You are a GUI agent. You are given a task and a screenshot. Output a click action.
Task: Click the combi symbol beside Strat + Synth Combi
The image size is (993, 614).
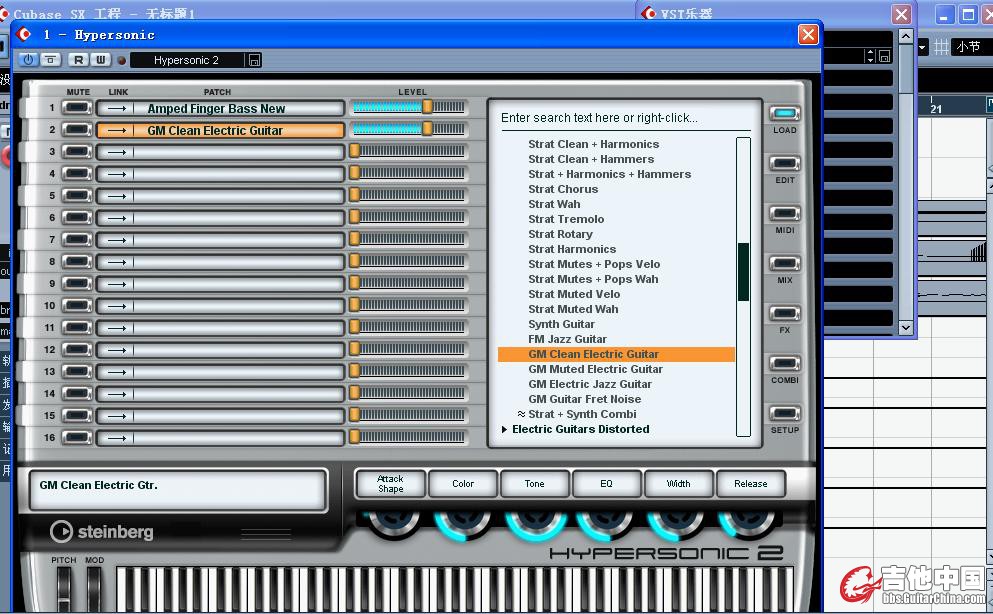coord(521,414)
